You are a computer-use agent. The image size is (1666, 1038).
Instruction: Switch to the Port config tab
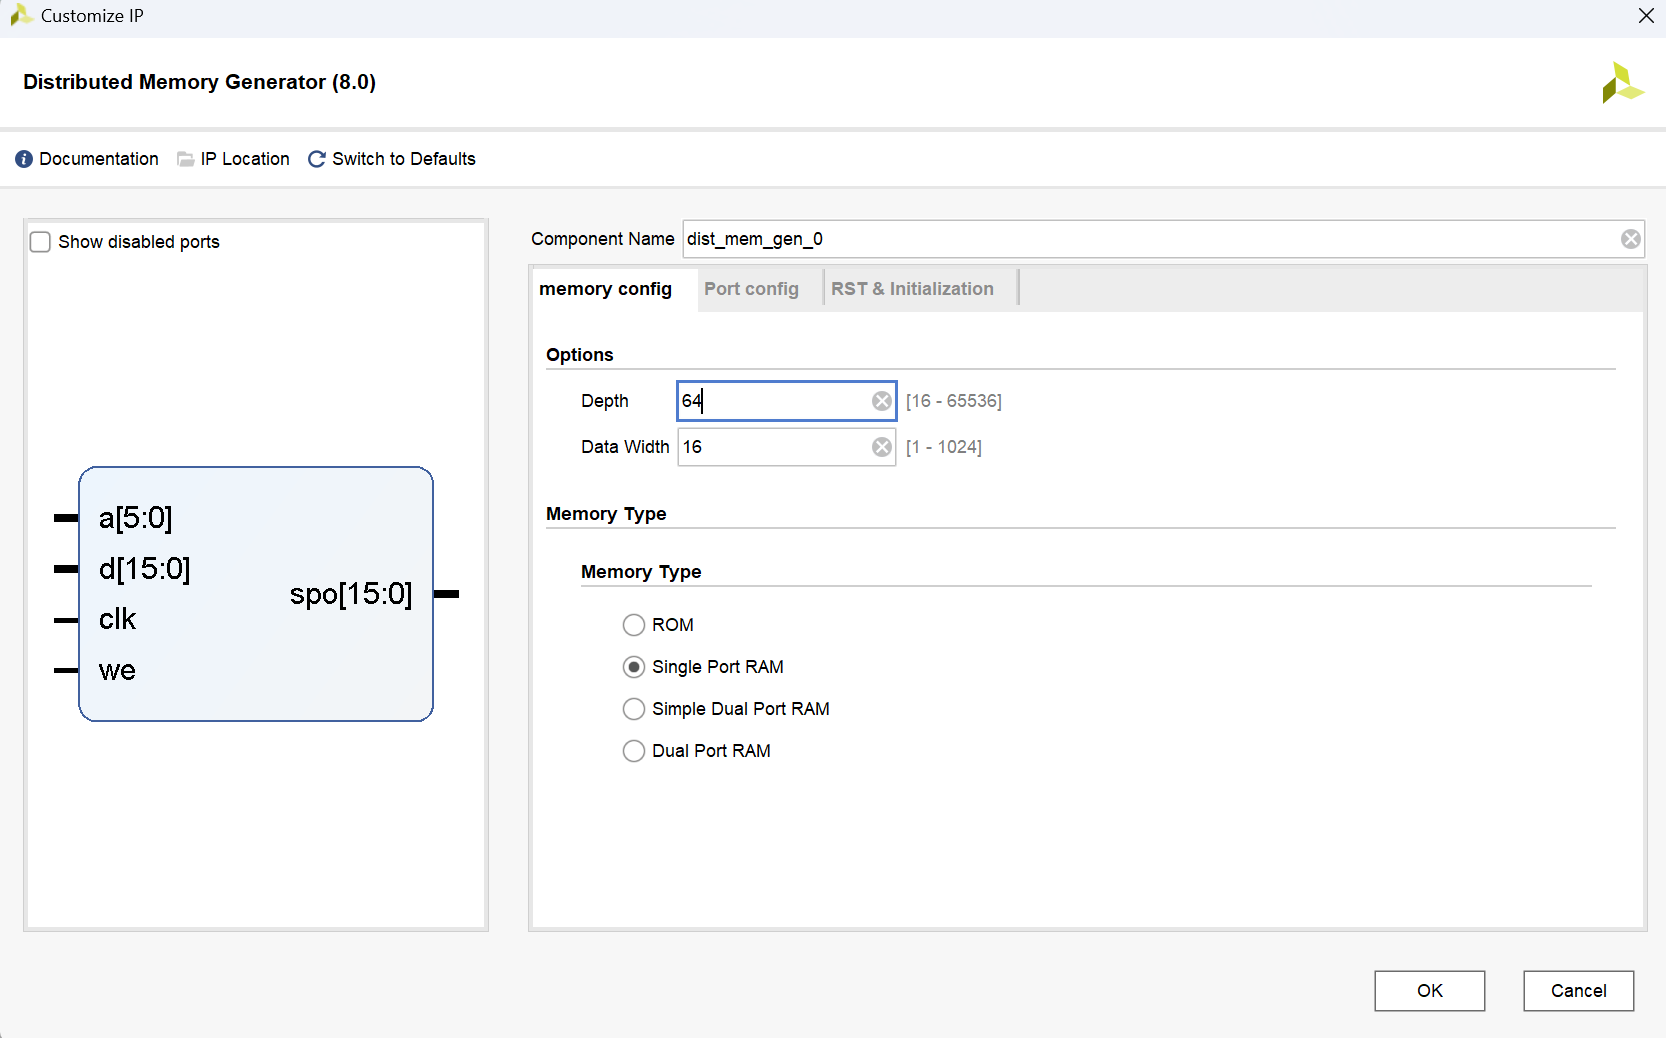(x=751, y=289)
